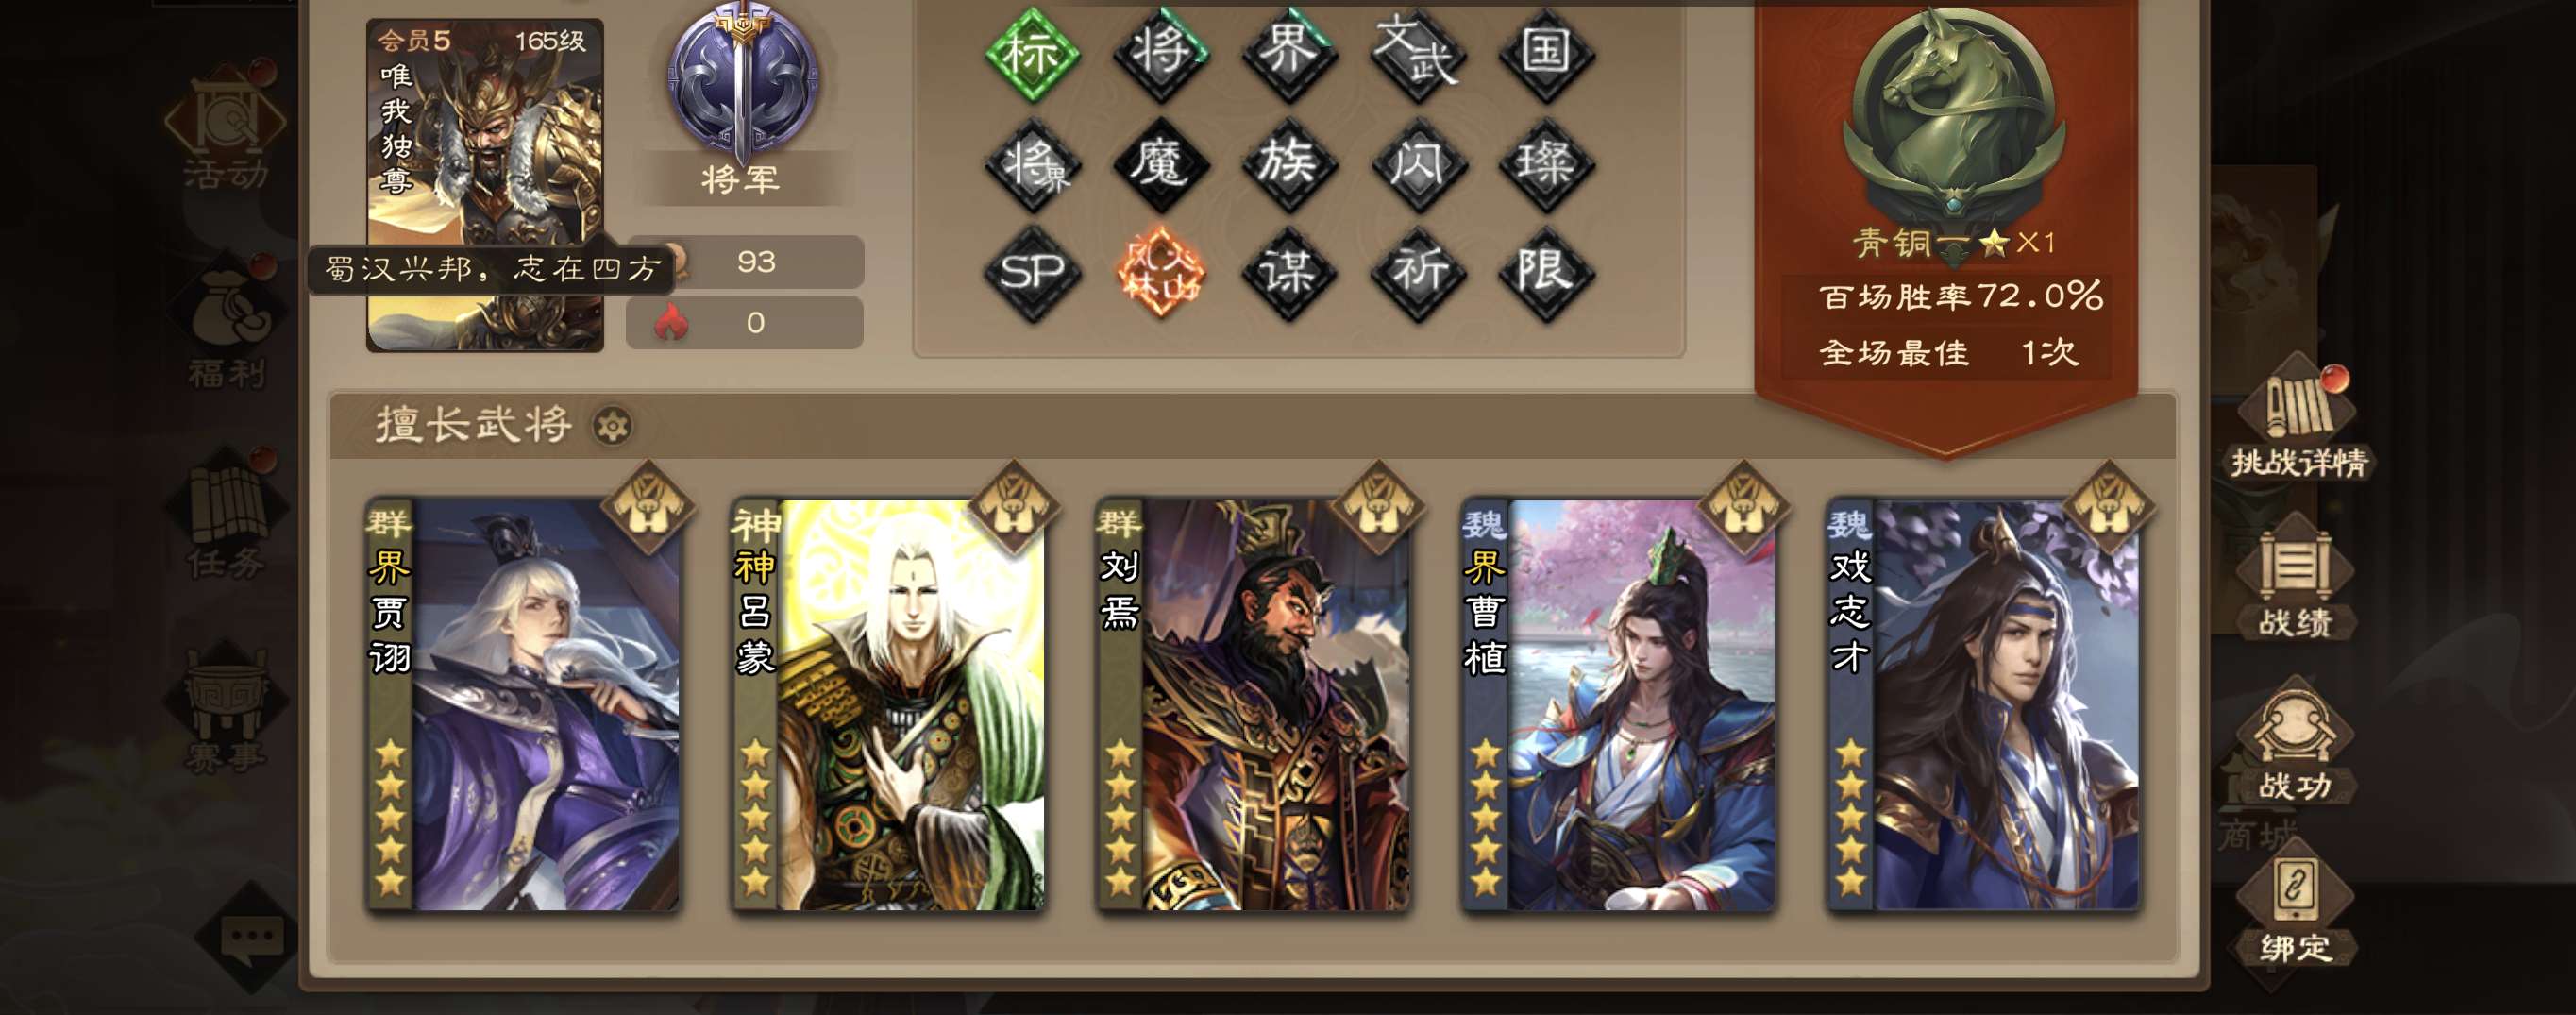
Task: Select the 族 diamond badge
Action: (1289, 163)
